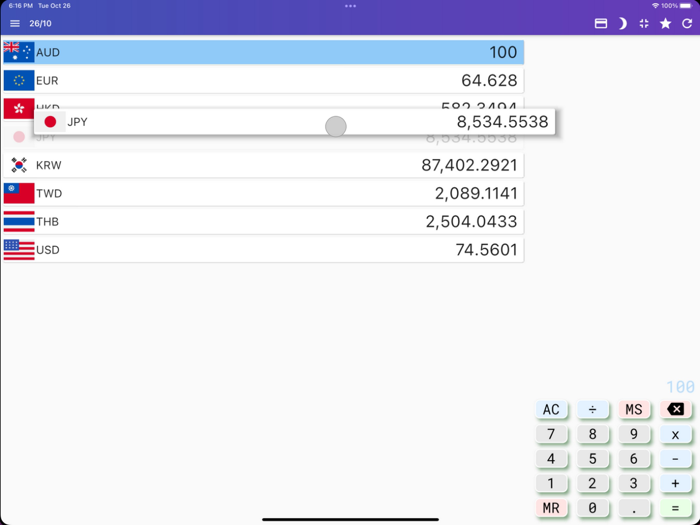
Task: Select the EUR currency row
Action: point(263,80)
